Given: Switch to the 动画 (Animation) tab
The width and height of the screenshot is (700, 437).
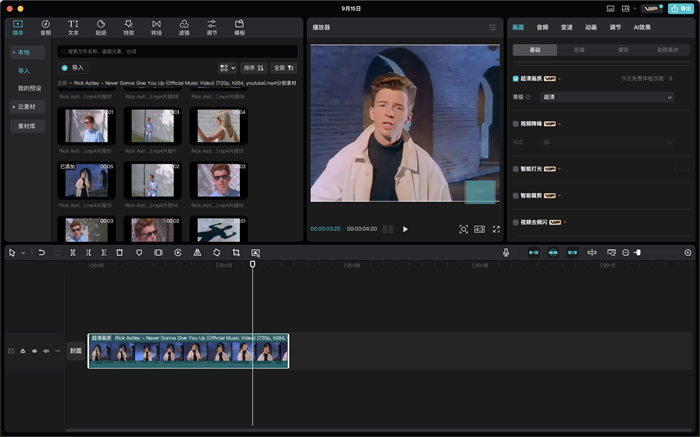Looking at the screenshot, I should pyautogui.click(x=591, y=27).
